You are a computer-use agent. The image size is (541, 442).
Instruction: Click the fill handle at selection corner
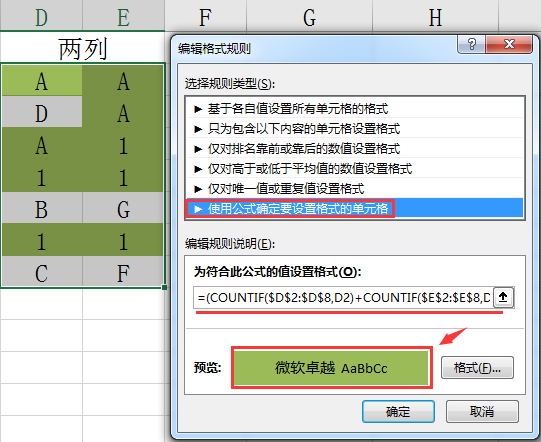(165, 287)
